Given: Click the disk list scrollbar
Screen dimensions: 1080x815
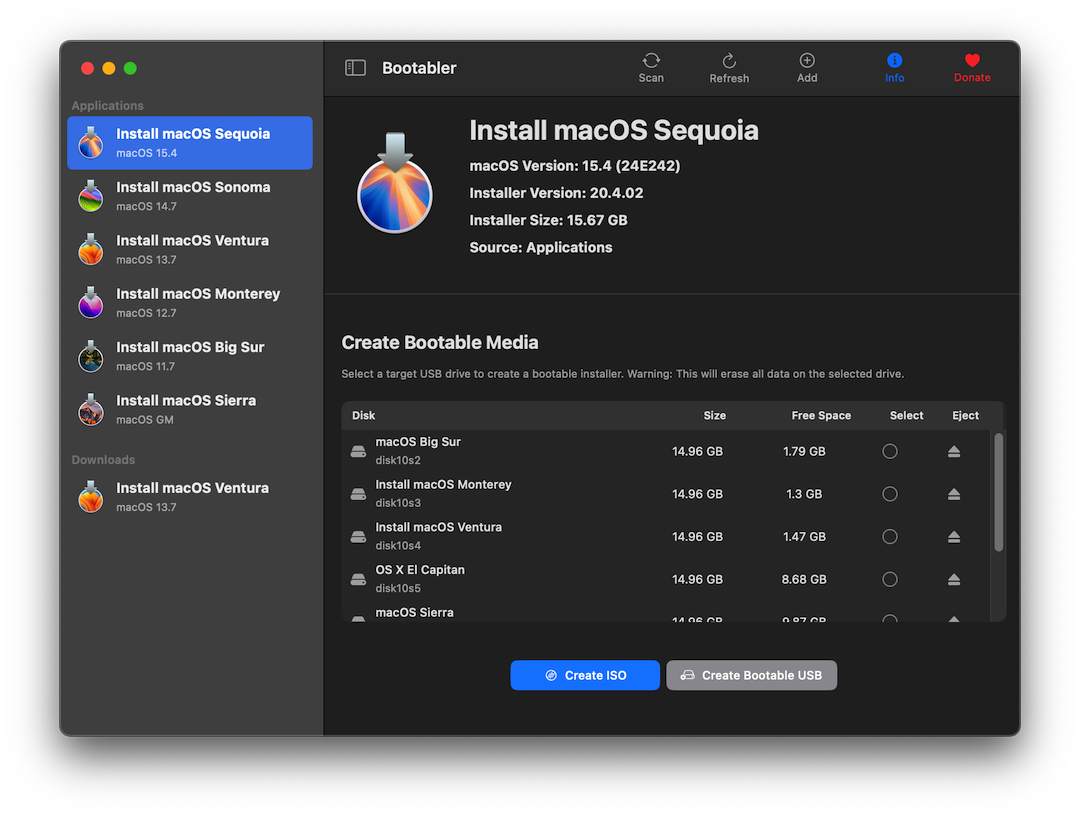Looking at the screenshot, I should pos(999,492).
